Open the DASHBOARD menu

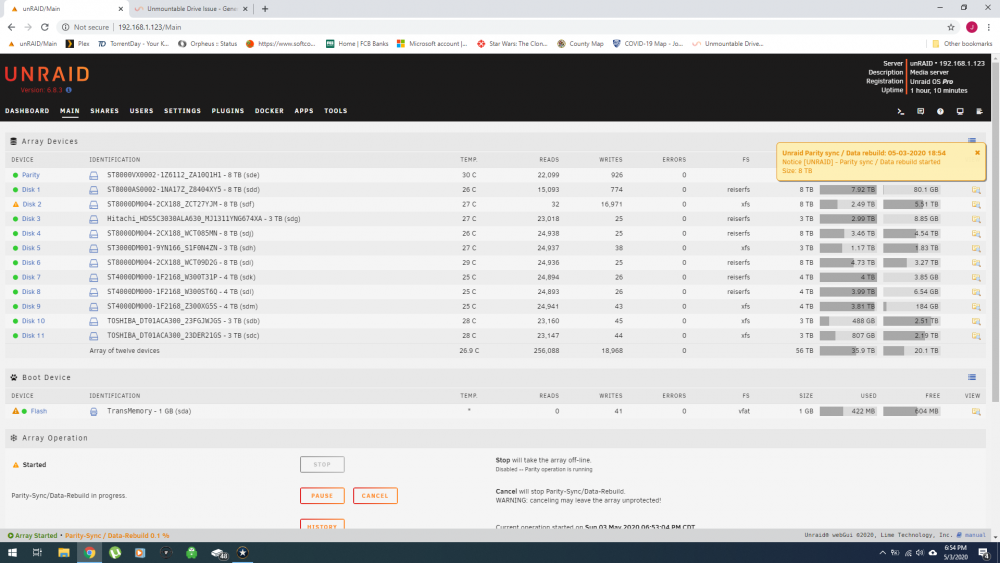point(27,111)
